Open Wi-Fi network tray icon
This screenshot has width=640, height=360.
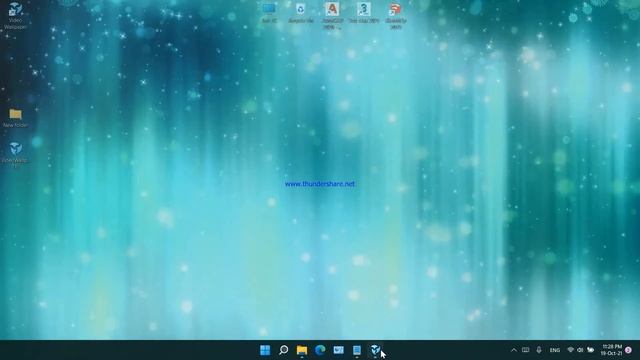(x=571, y=350)
